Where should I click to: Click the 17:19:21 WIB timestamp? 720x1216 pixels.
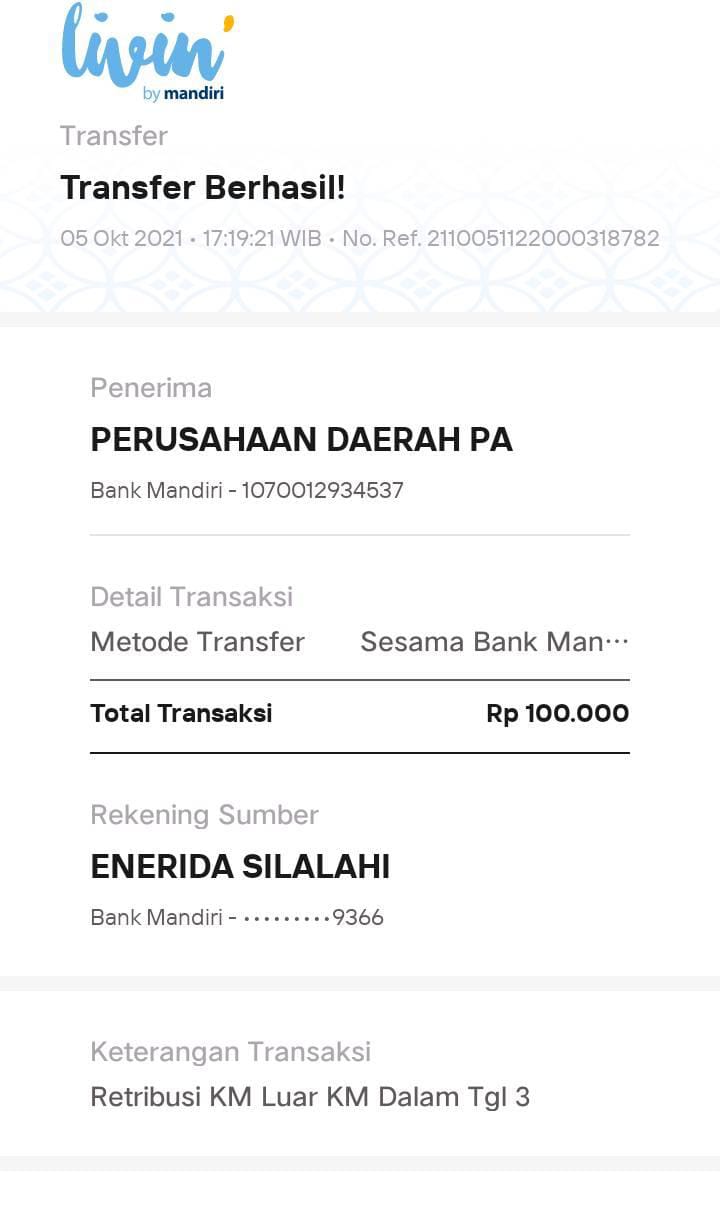(262, 239)
